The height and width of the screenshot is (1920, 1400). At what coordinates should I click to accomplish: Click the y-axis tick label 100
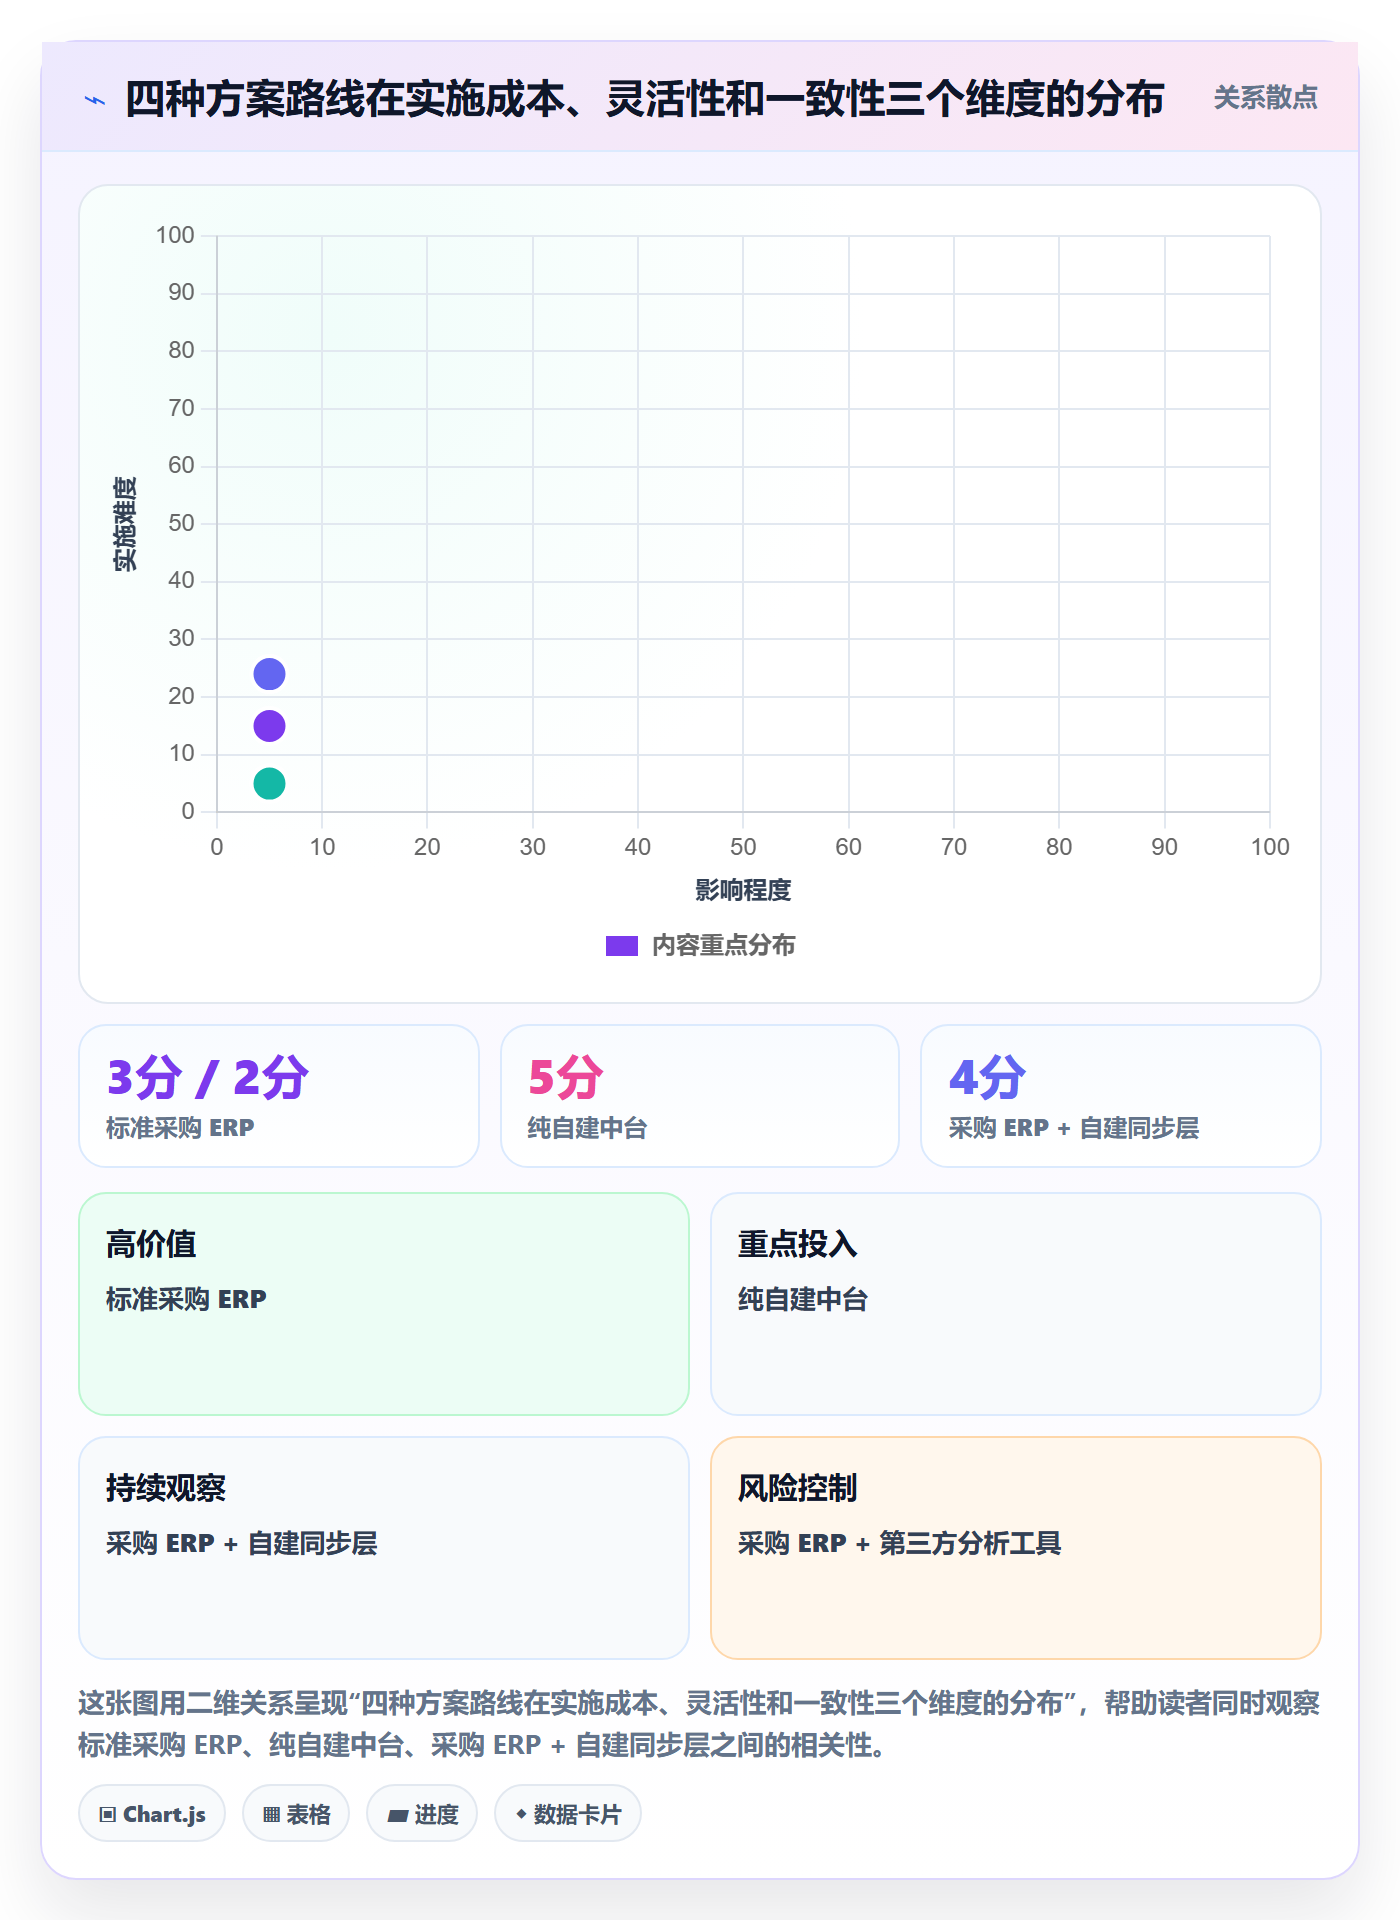pos(175,235)
